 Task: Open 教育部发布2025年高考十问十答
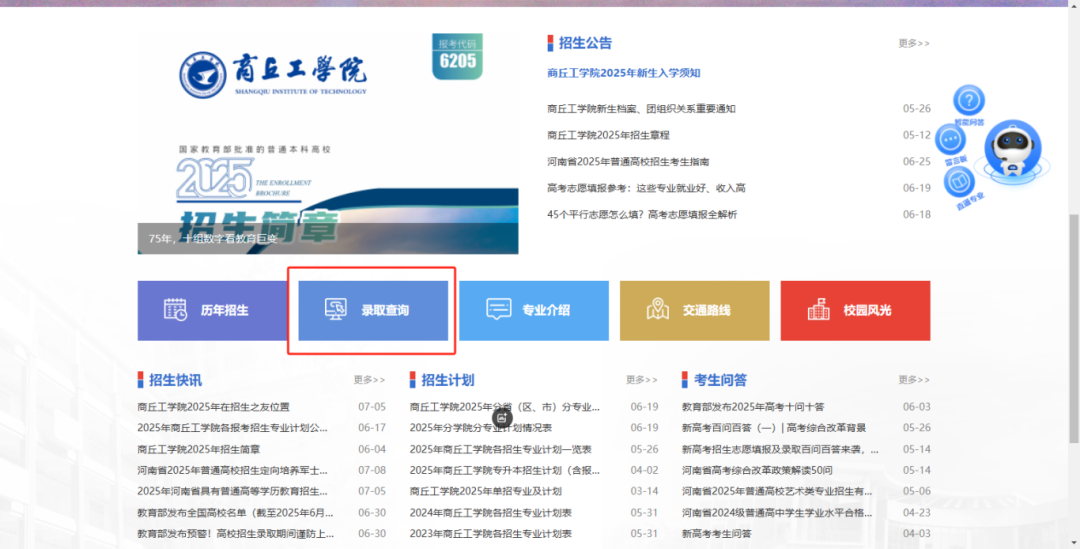753,407
